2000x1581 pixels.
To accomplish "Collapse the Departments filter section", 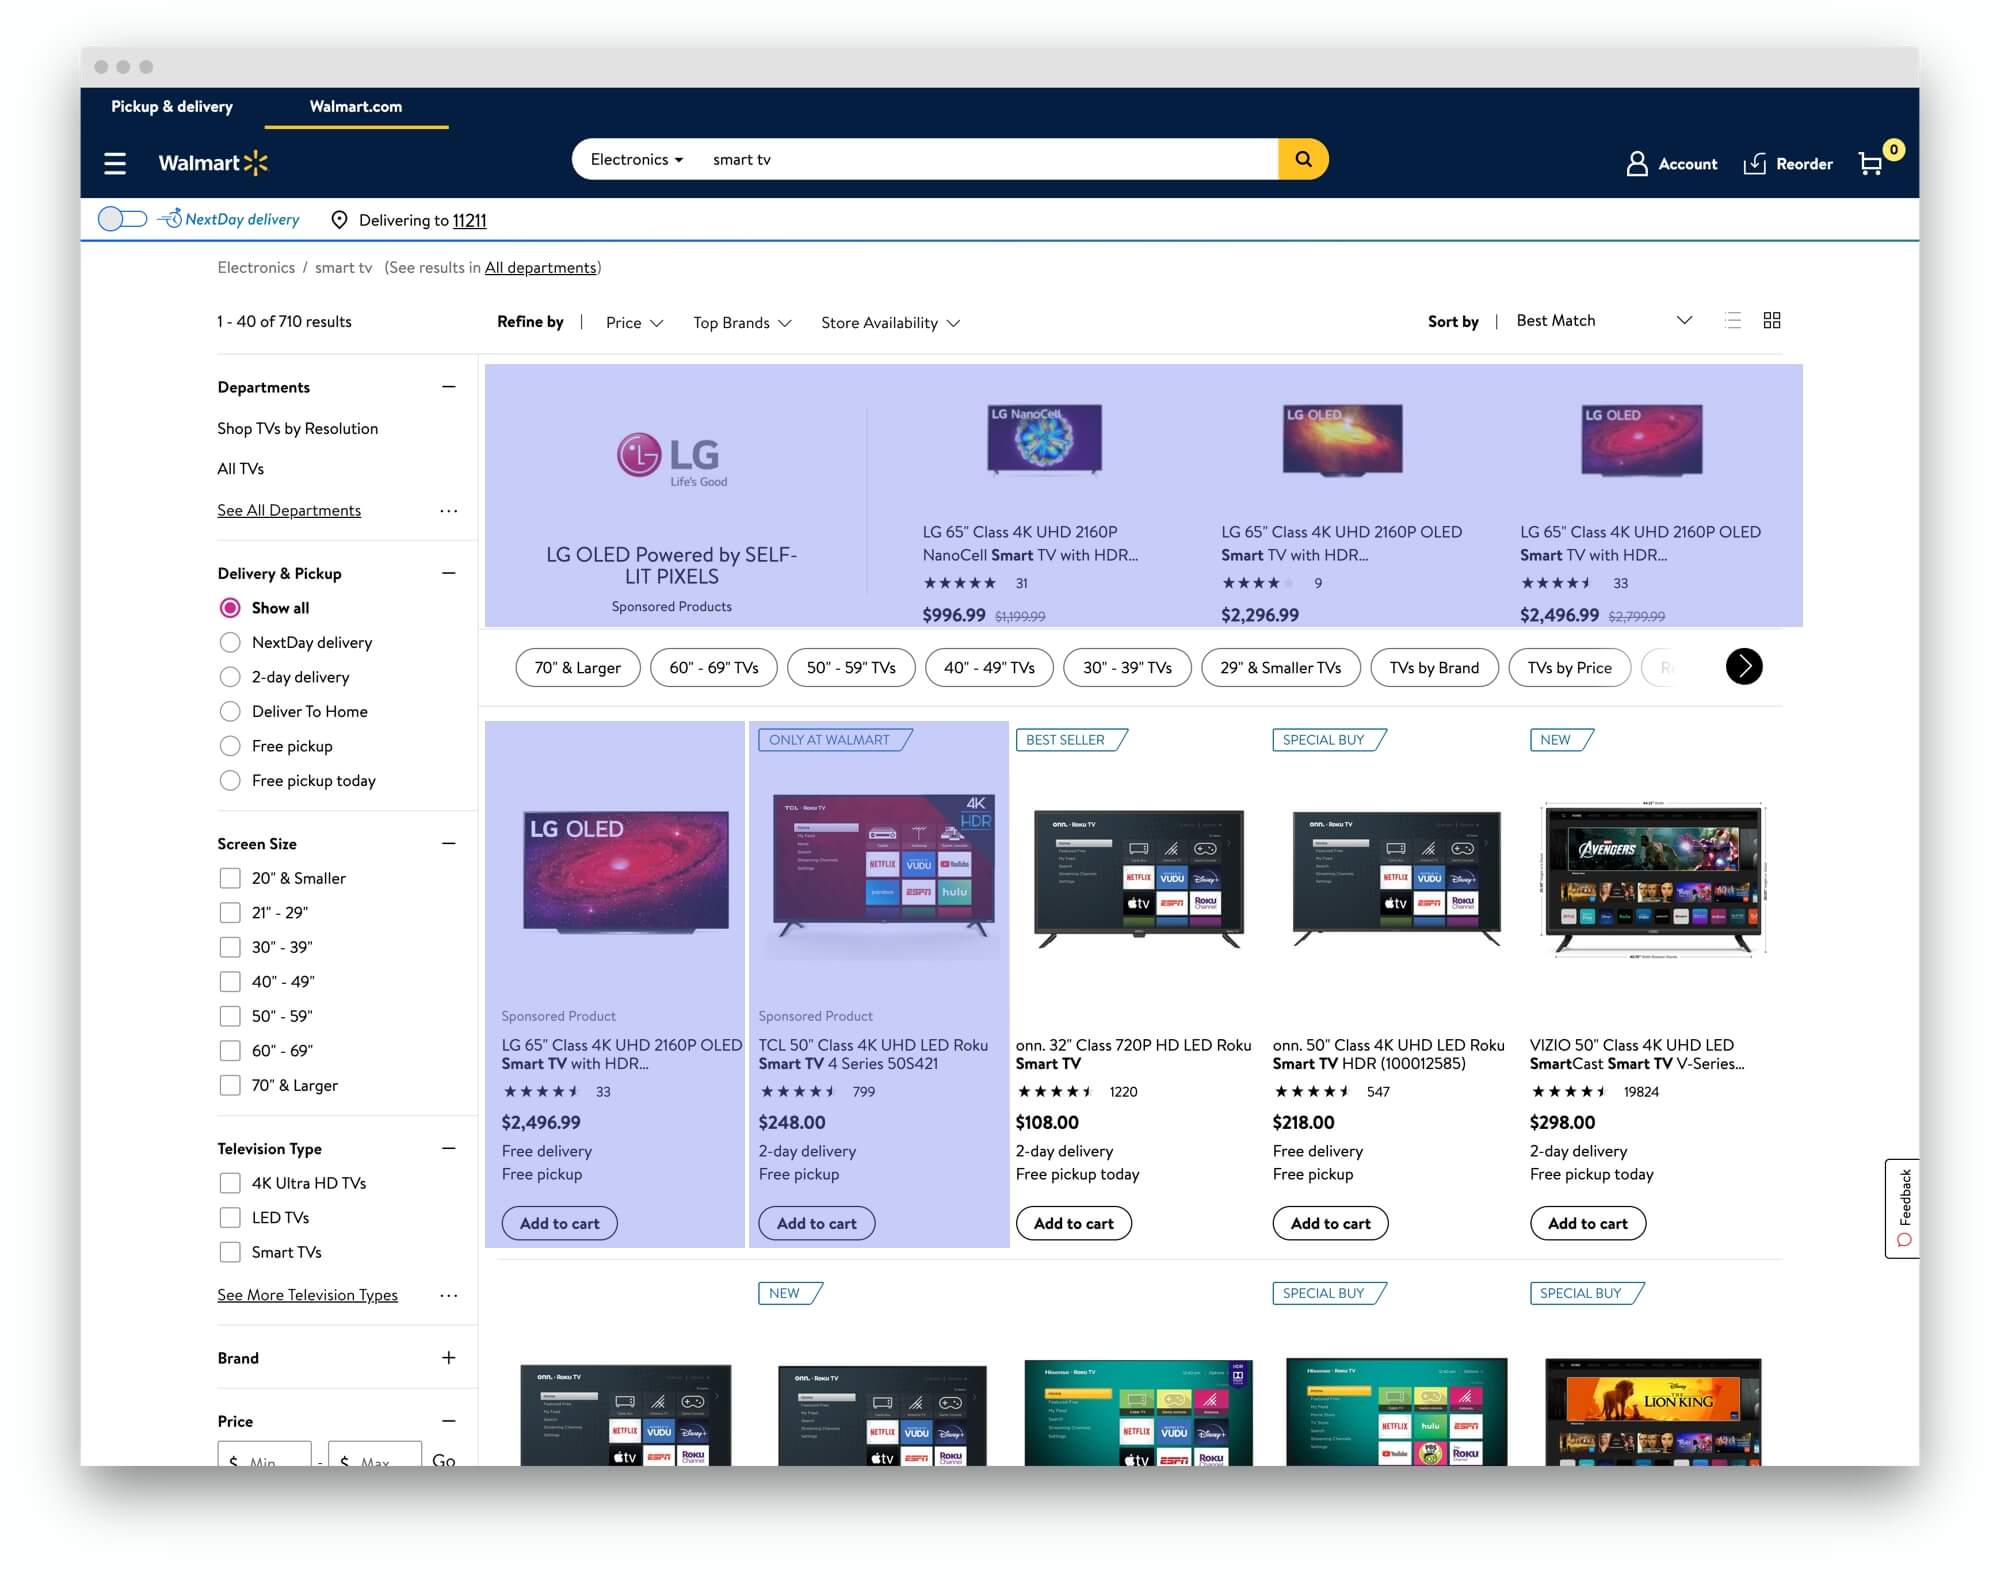I will point(449,387).
